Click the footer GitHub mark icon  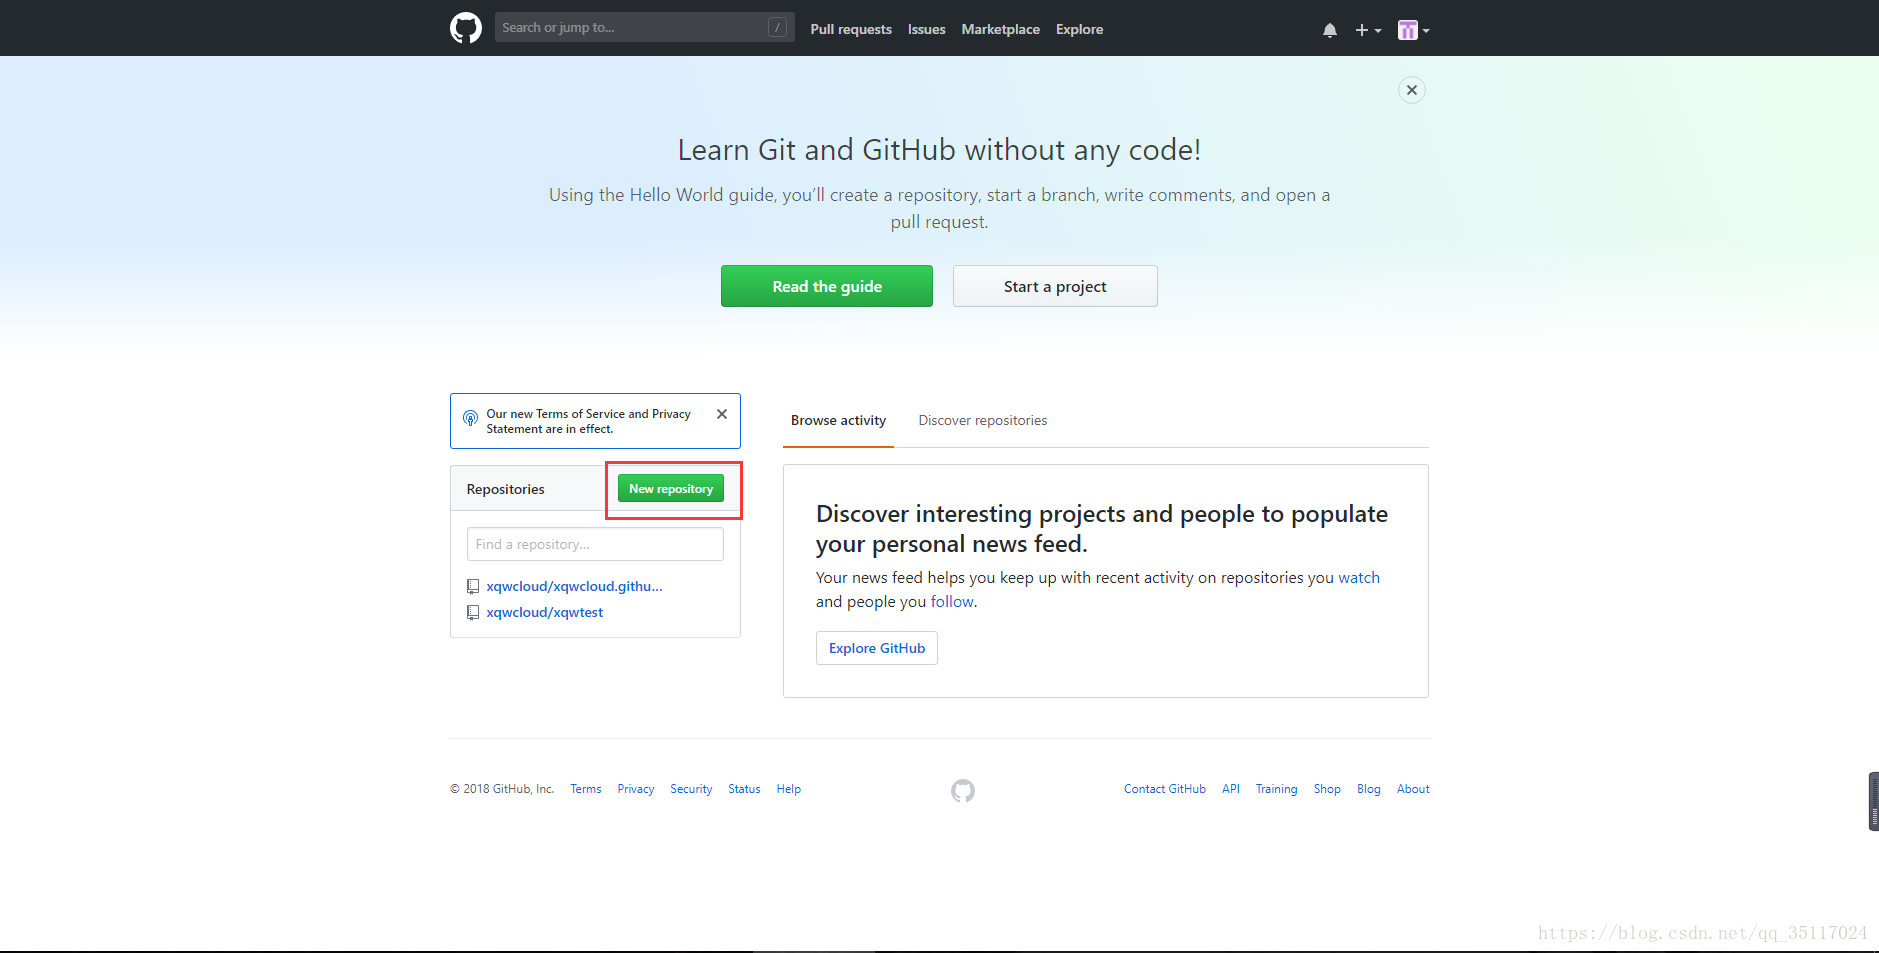click(963, 791)
